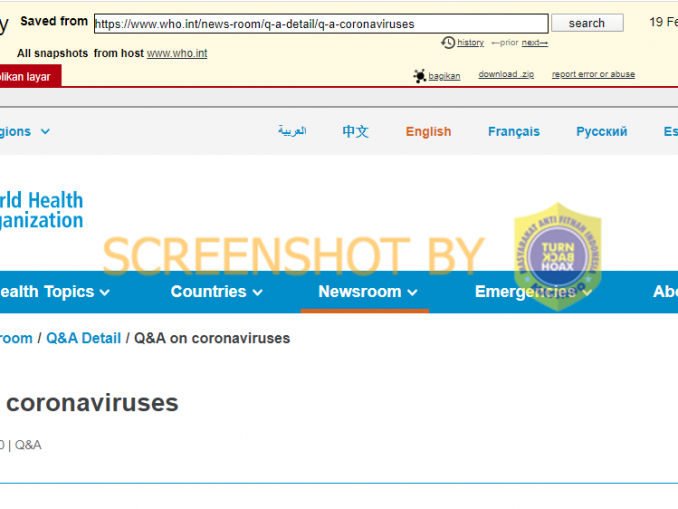
Task: Select the English language option
Action: coord(428,131)
